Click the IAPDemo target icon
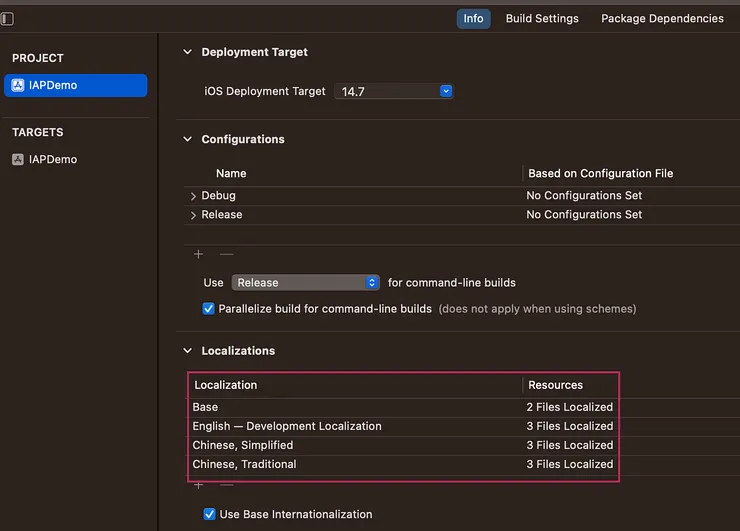740x531 pixels. pos(18,160)
